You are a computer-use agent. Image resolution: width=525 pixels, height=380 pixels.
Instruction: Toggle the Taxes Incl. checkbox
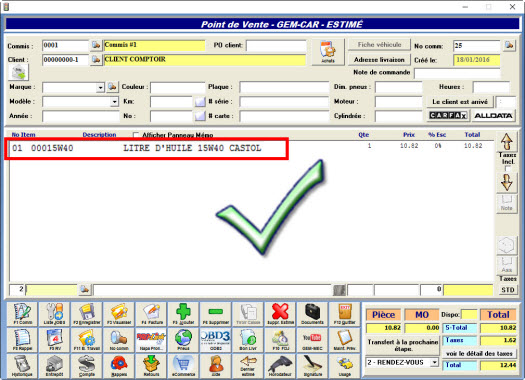click(x=508, y=169)
